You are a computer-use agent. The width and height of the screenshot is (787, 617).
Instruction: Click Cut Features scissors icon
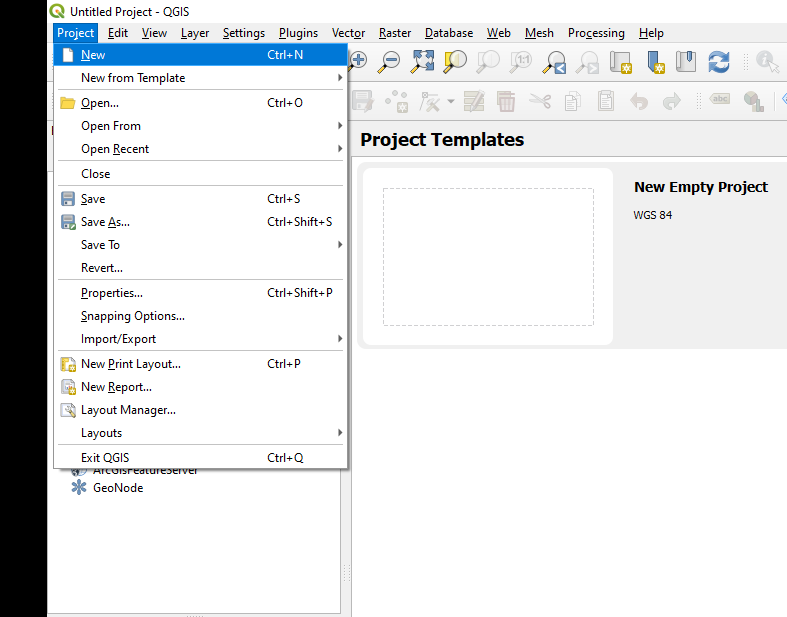point(540,101)
